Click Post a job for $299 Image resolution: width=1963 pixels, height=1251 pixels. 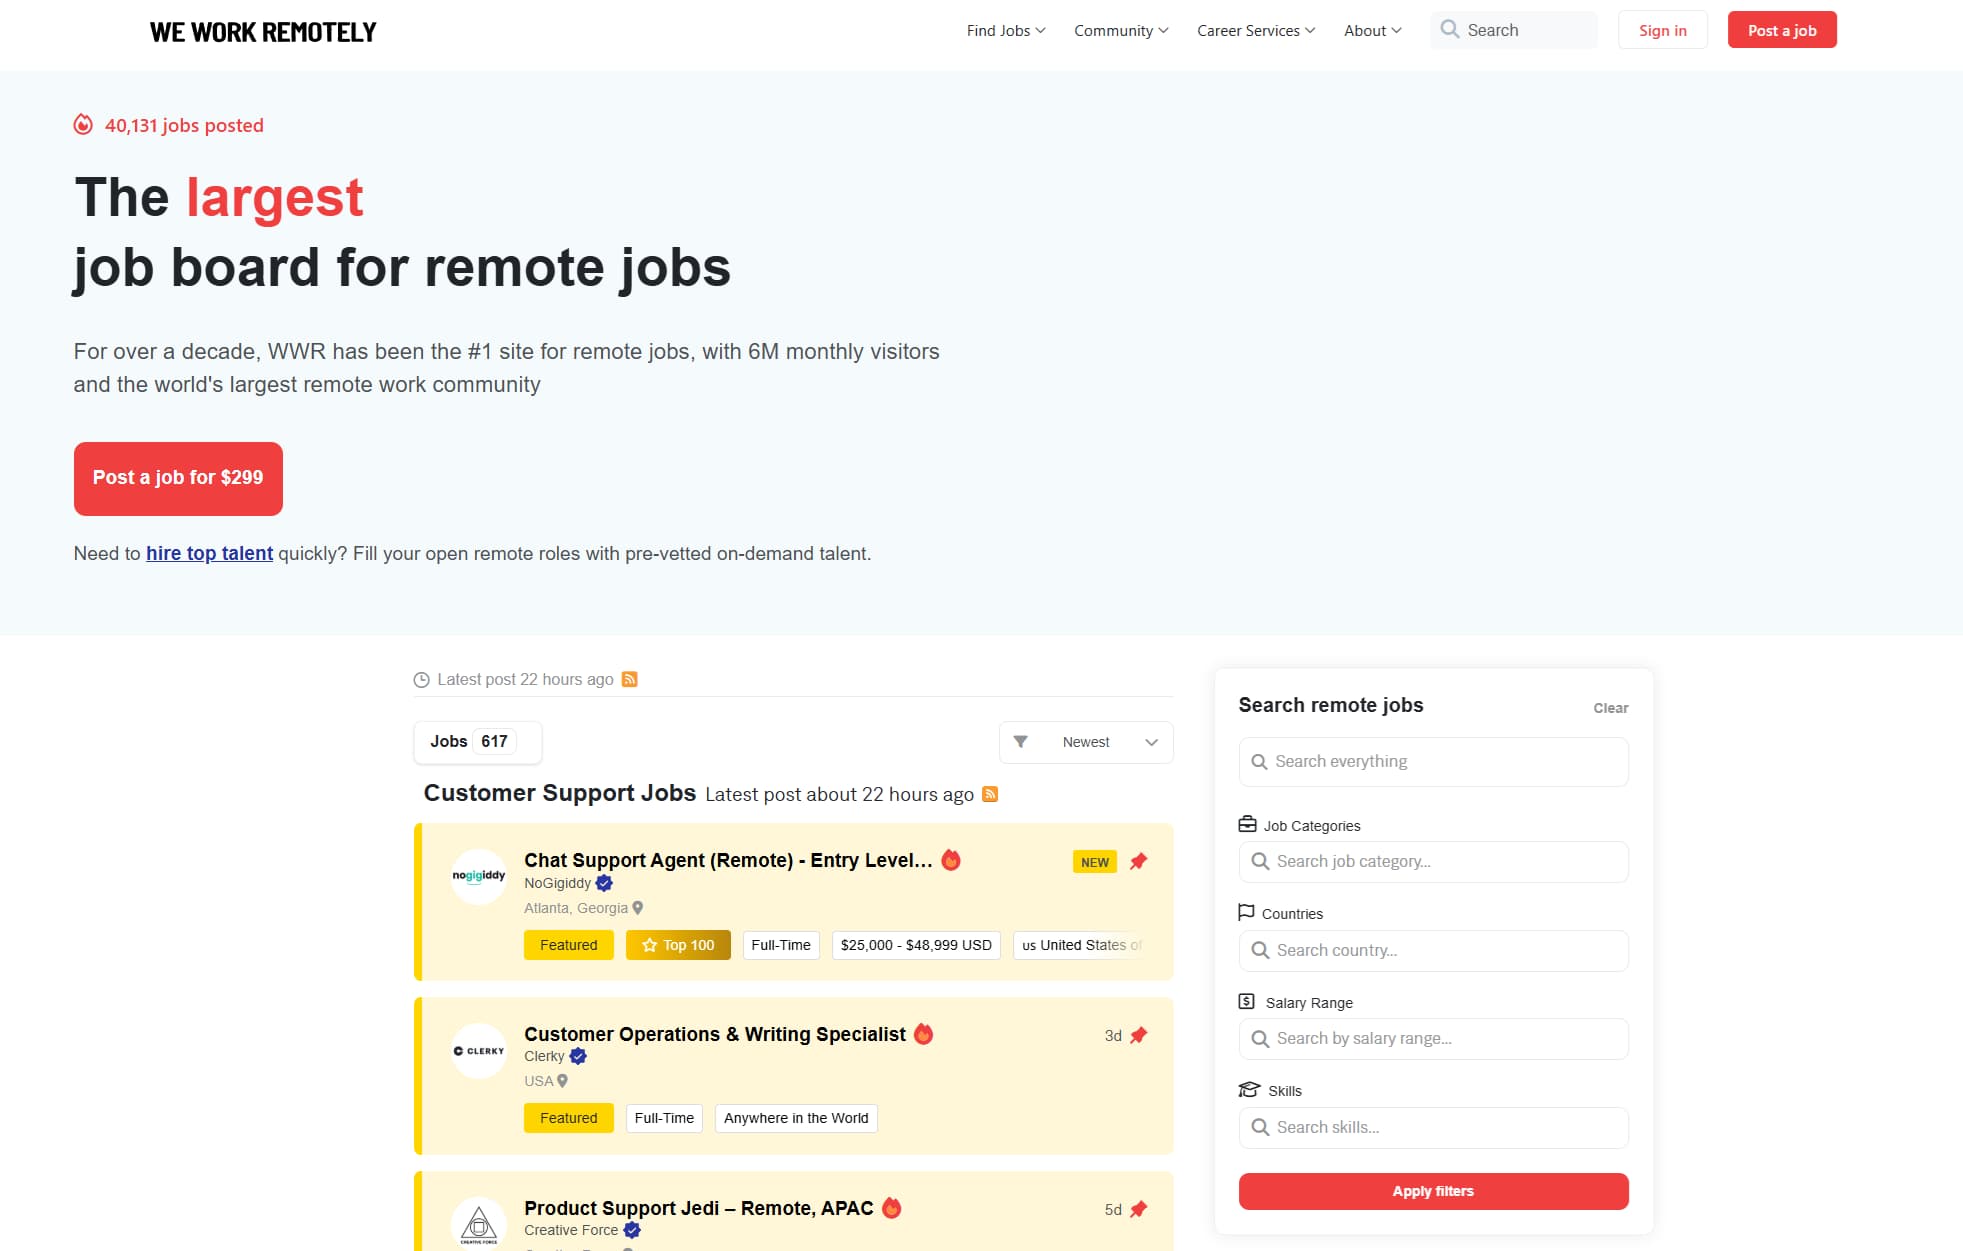pyautogui.click(x=178, y=478)
